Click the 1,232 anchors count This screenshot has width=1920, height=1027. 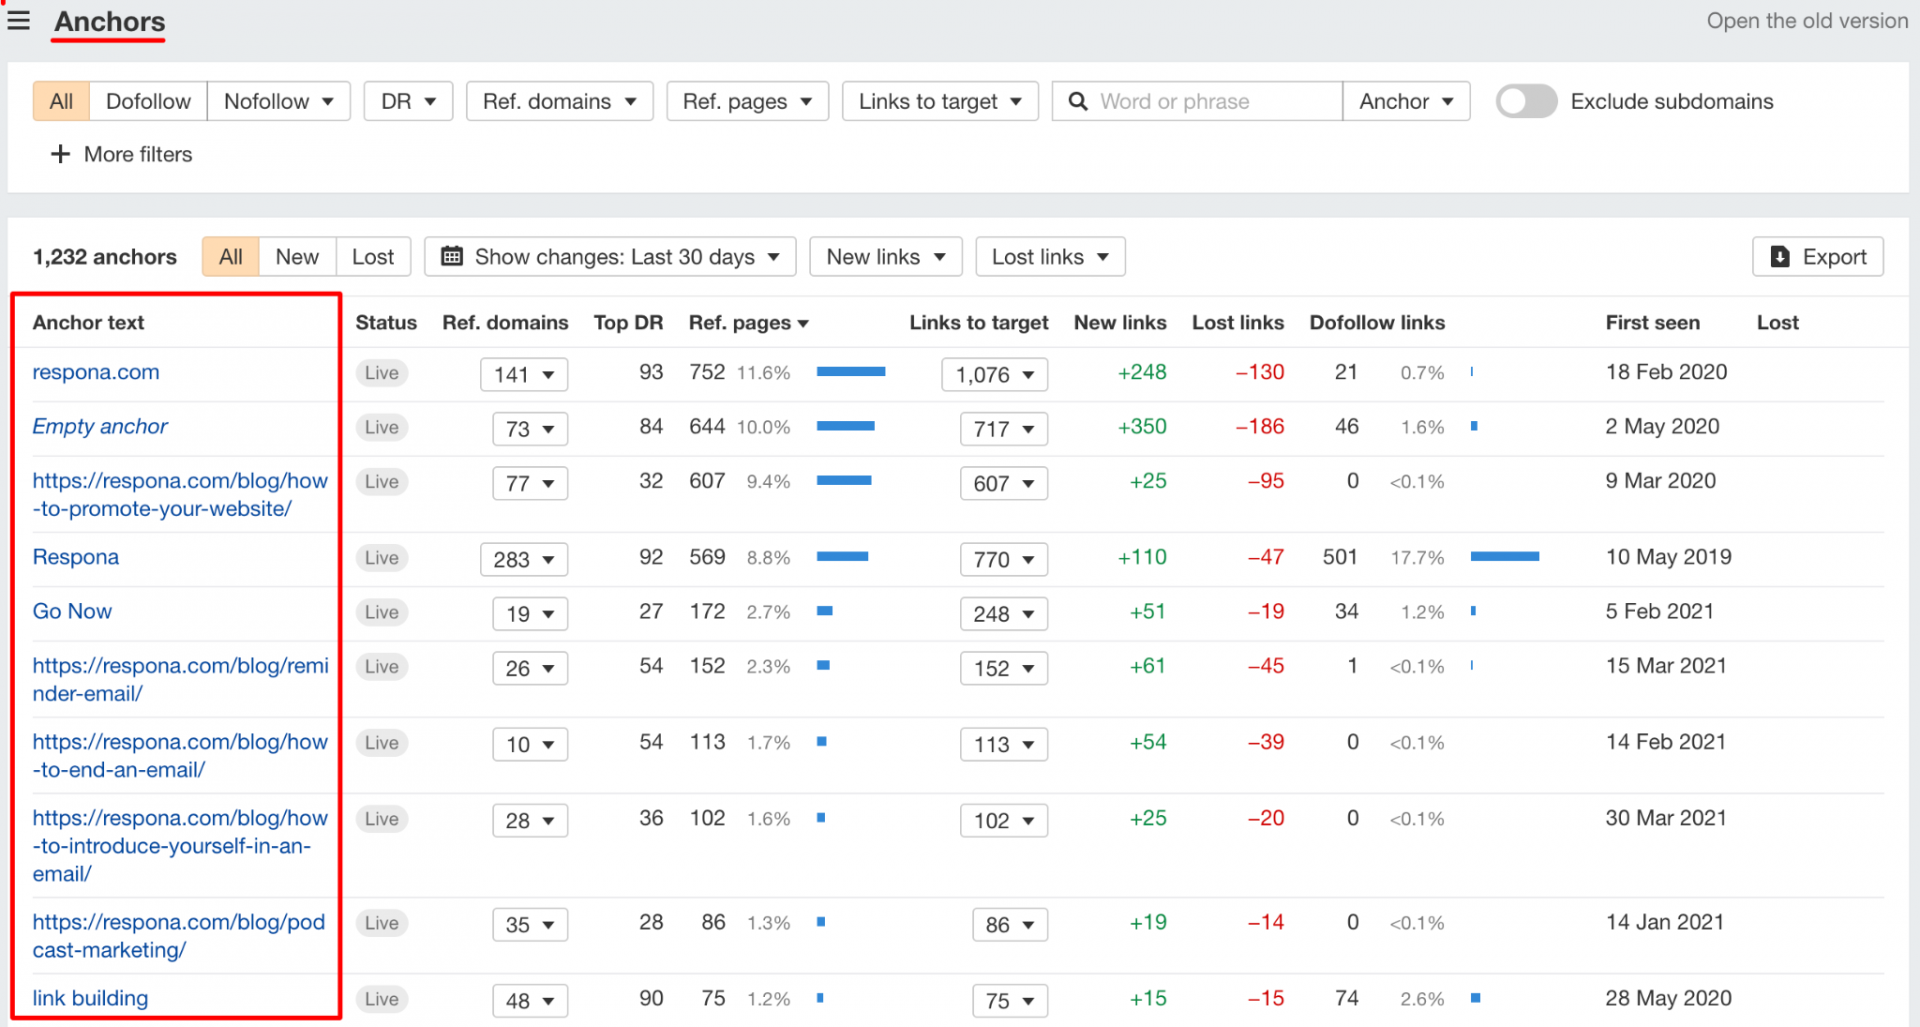(105, 257)
